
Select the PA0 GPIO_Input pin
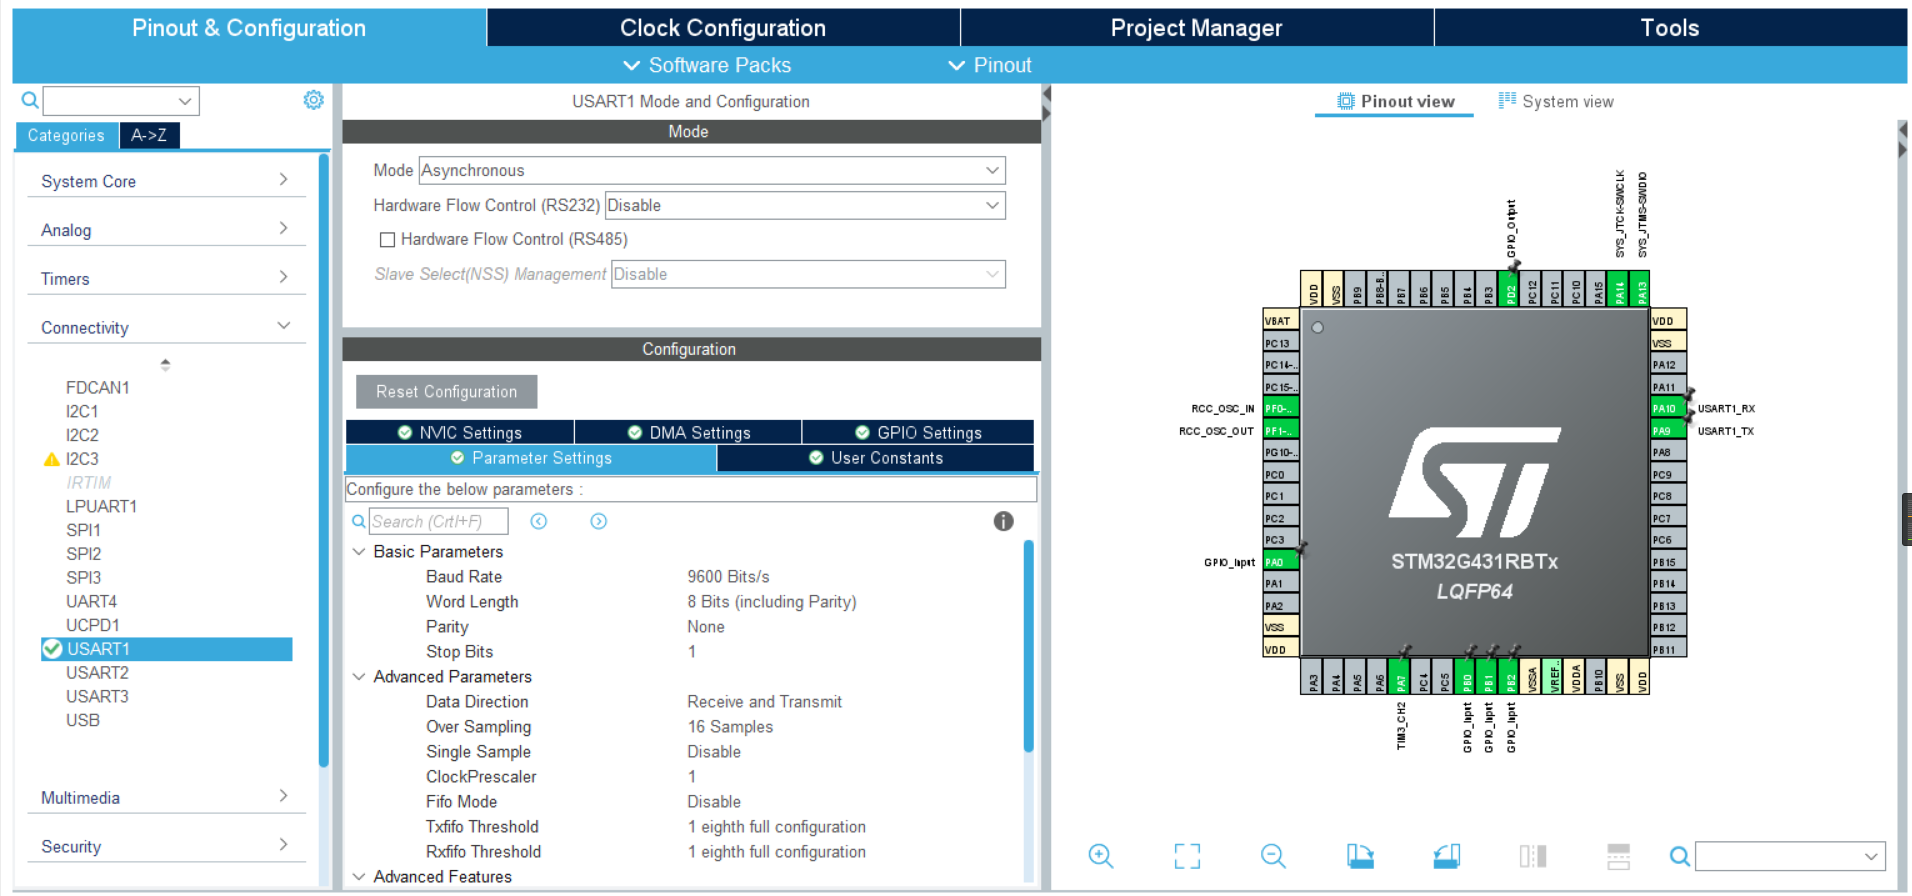click(1281, 562)
